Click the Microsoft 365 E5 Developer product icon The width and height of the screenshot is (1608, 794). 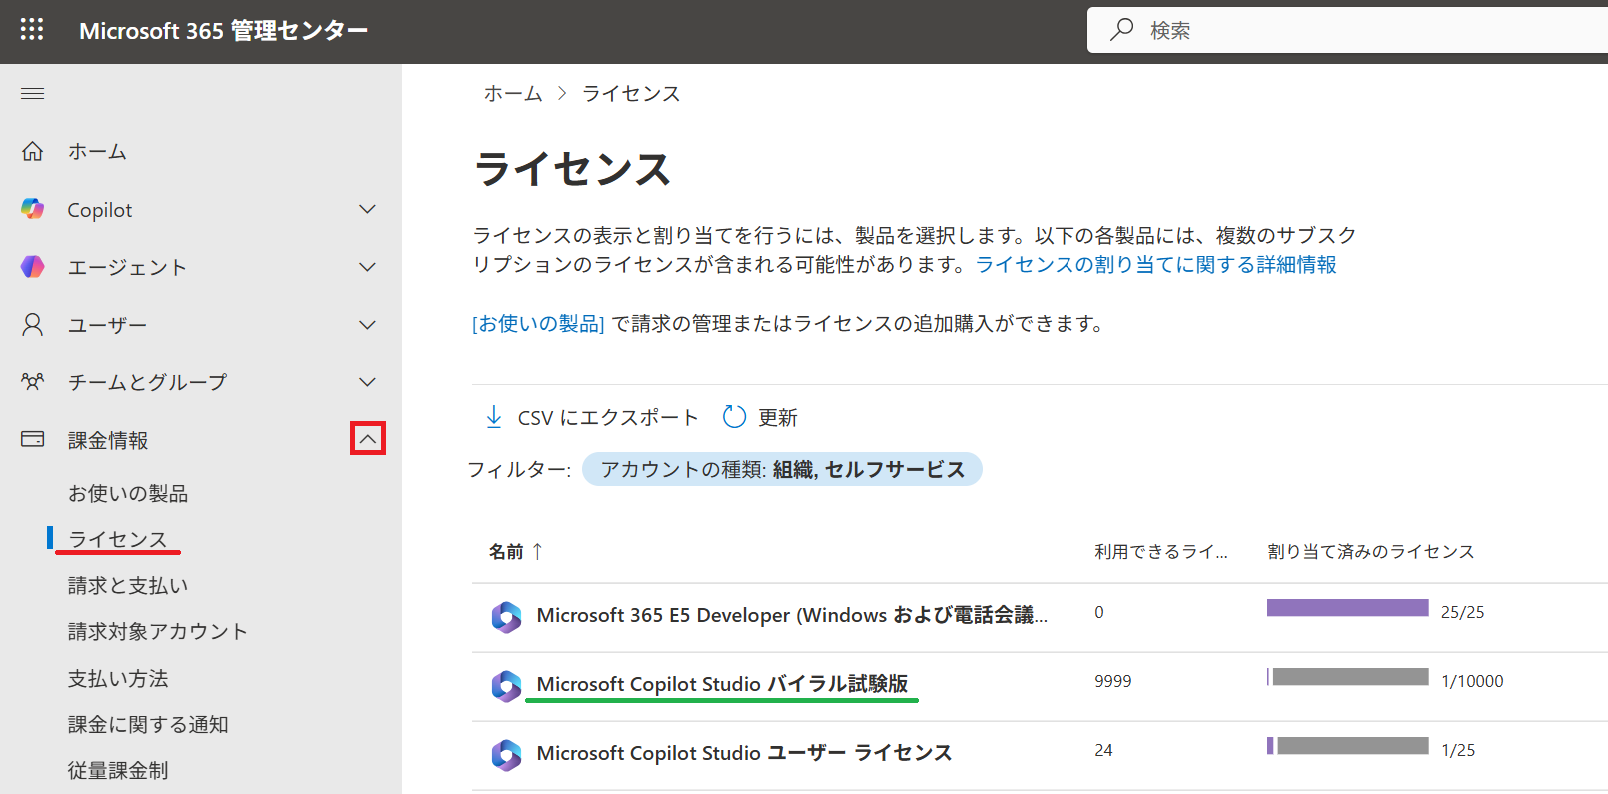[507, 617]
